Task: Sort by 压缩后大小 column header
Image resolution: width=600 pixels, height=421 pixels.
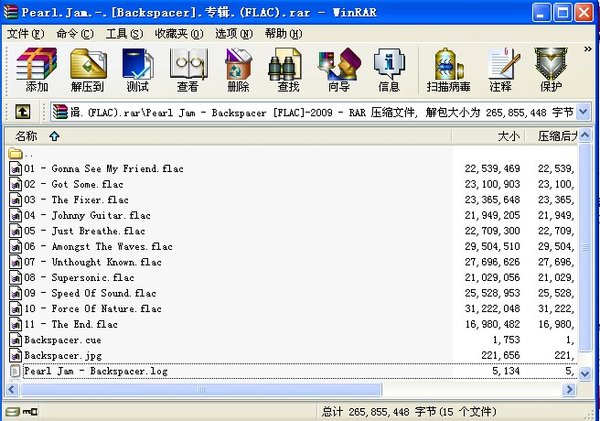Action: 551,136
